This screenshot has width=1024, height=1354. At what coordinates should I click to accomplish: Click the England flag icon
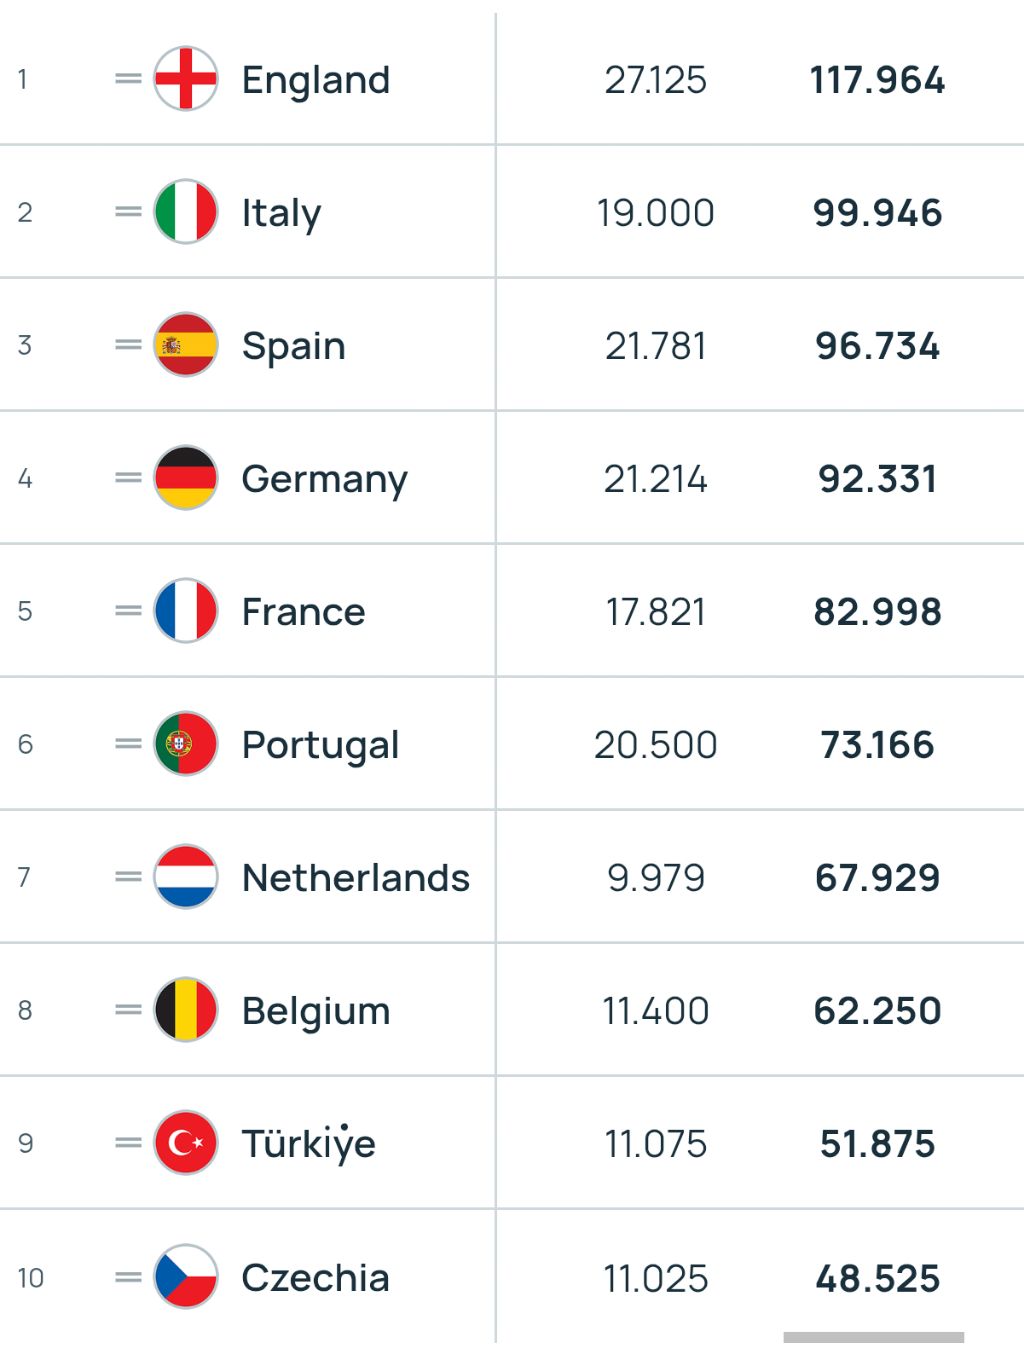186,79
